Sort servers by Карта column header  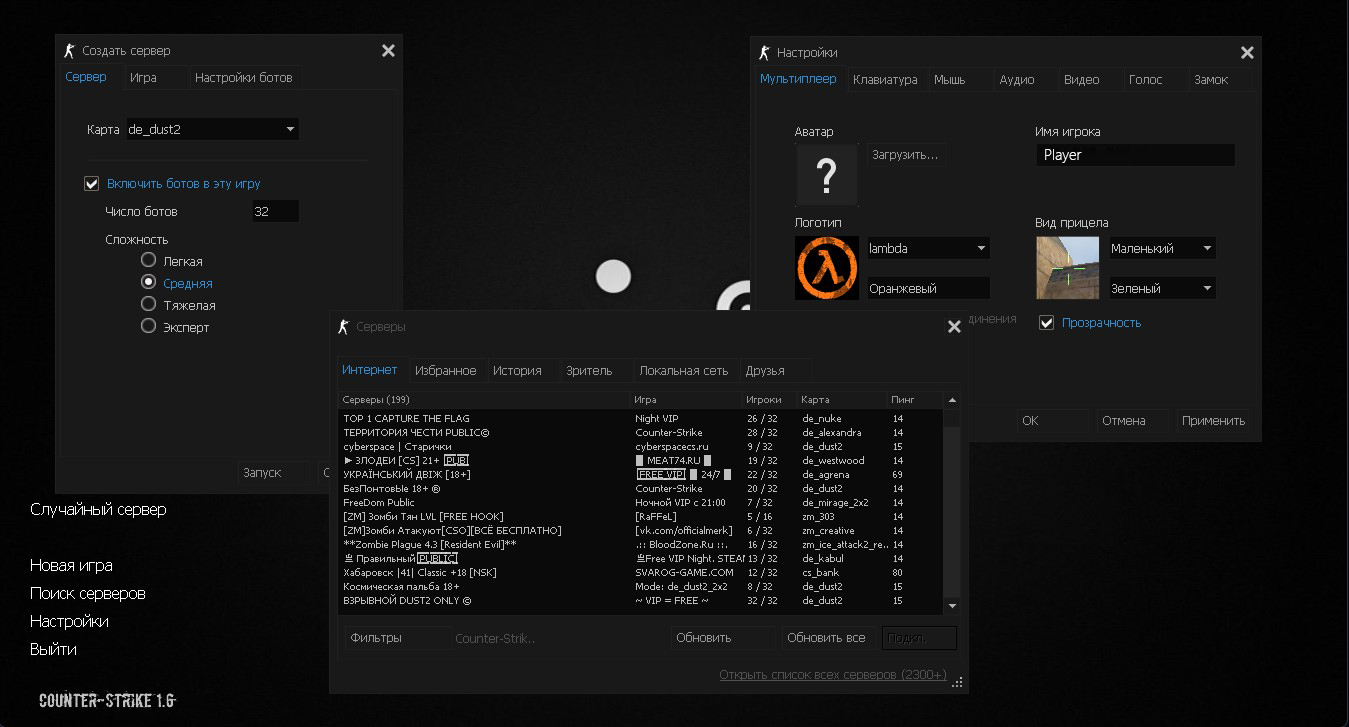(842, 400)
